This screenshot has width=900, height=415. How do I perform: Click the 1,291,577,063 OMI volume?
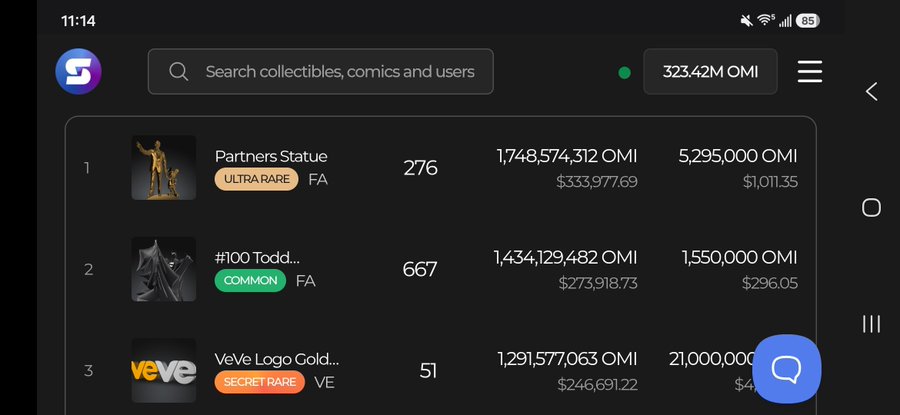point(567,359)
